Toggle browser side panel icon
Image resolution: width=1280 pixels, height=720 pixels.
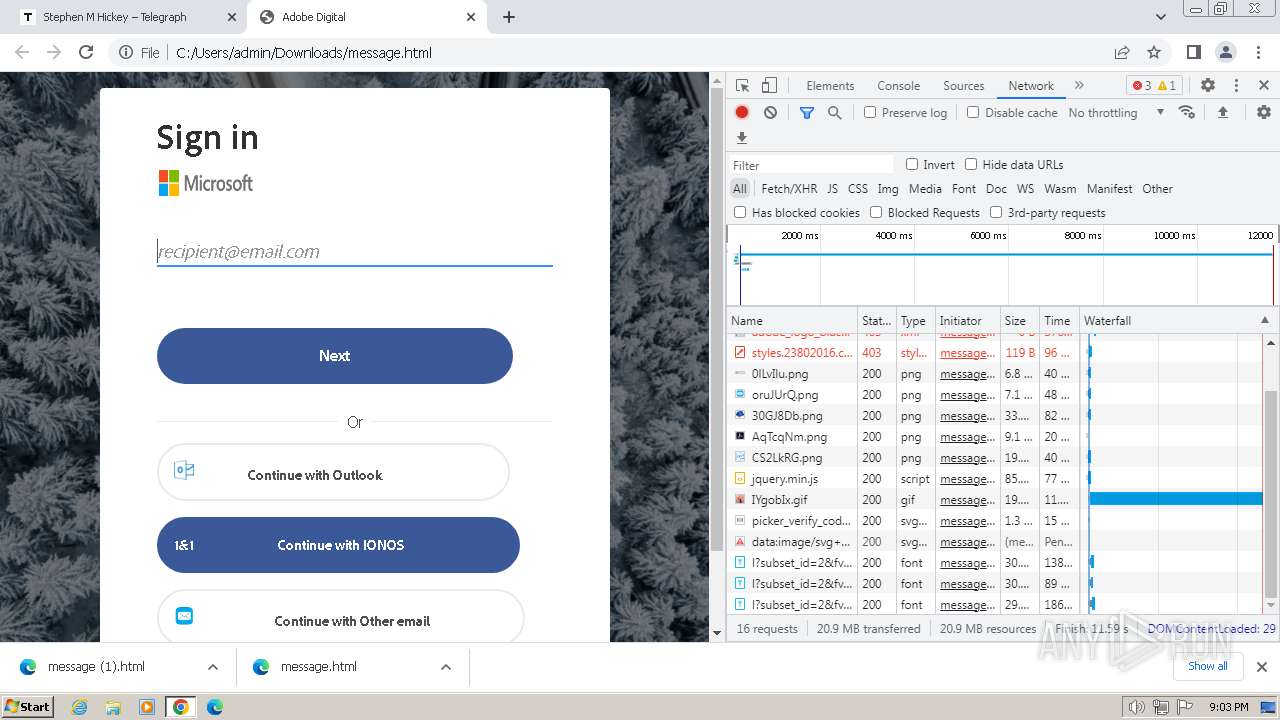(x=1194, y=52)
